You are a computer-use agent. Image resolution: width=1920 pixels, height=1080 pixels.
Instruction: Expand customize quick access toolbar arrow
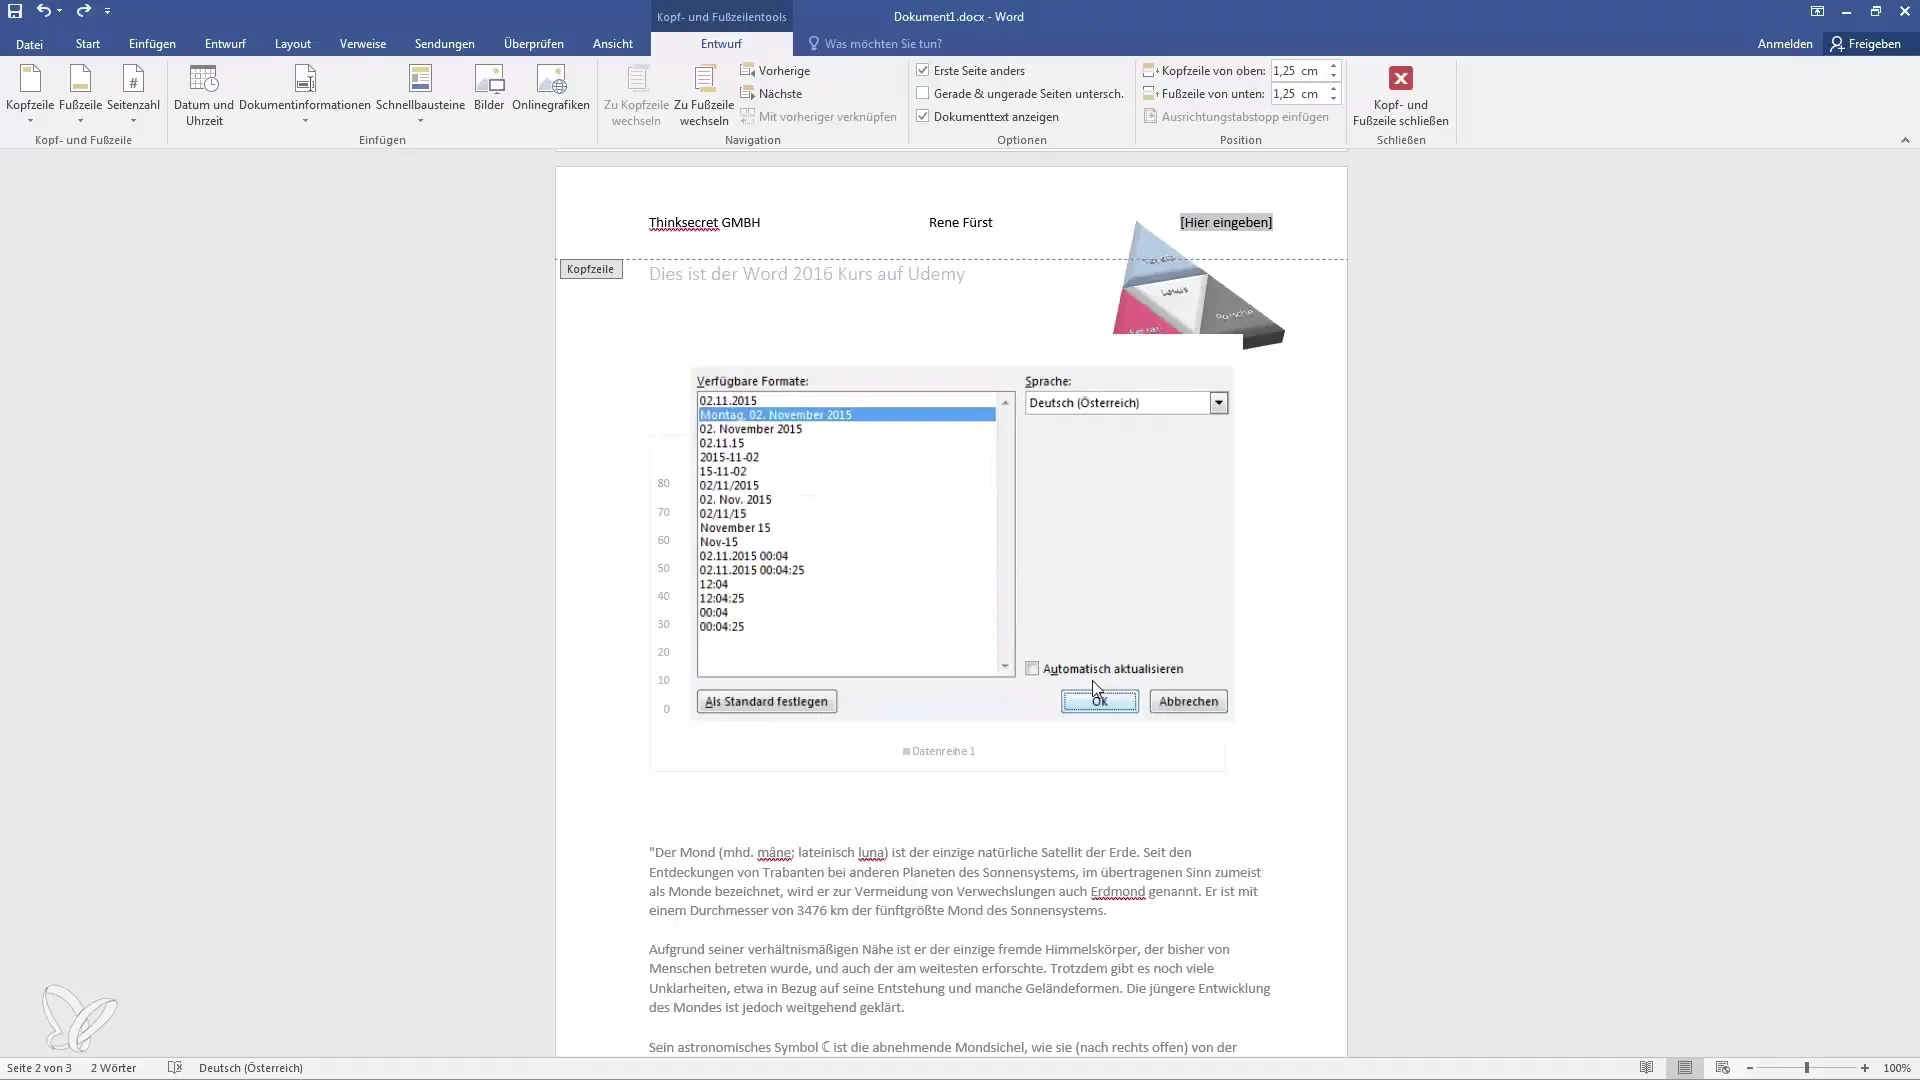point(107,11)
